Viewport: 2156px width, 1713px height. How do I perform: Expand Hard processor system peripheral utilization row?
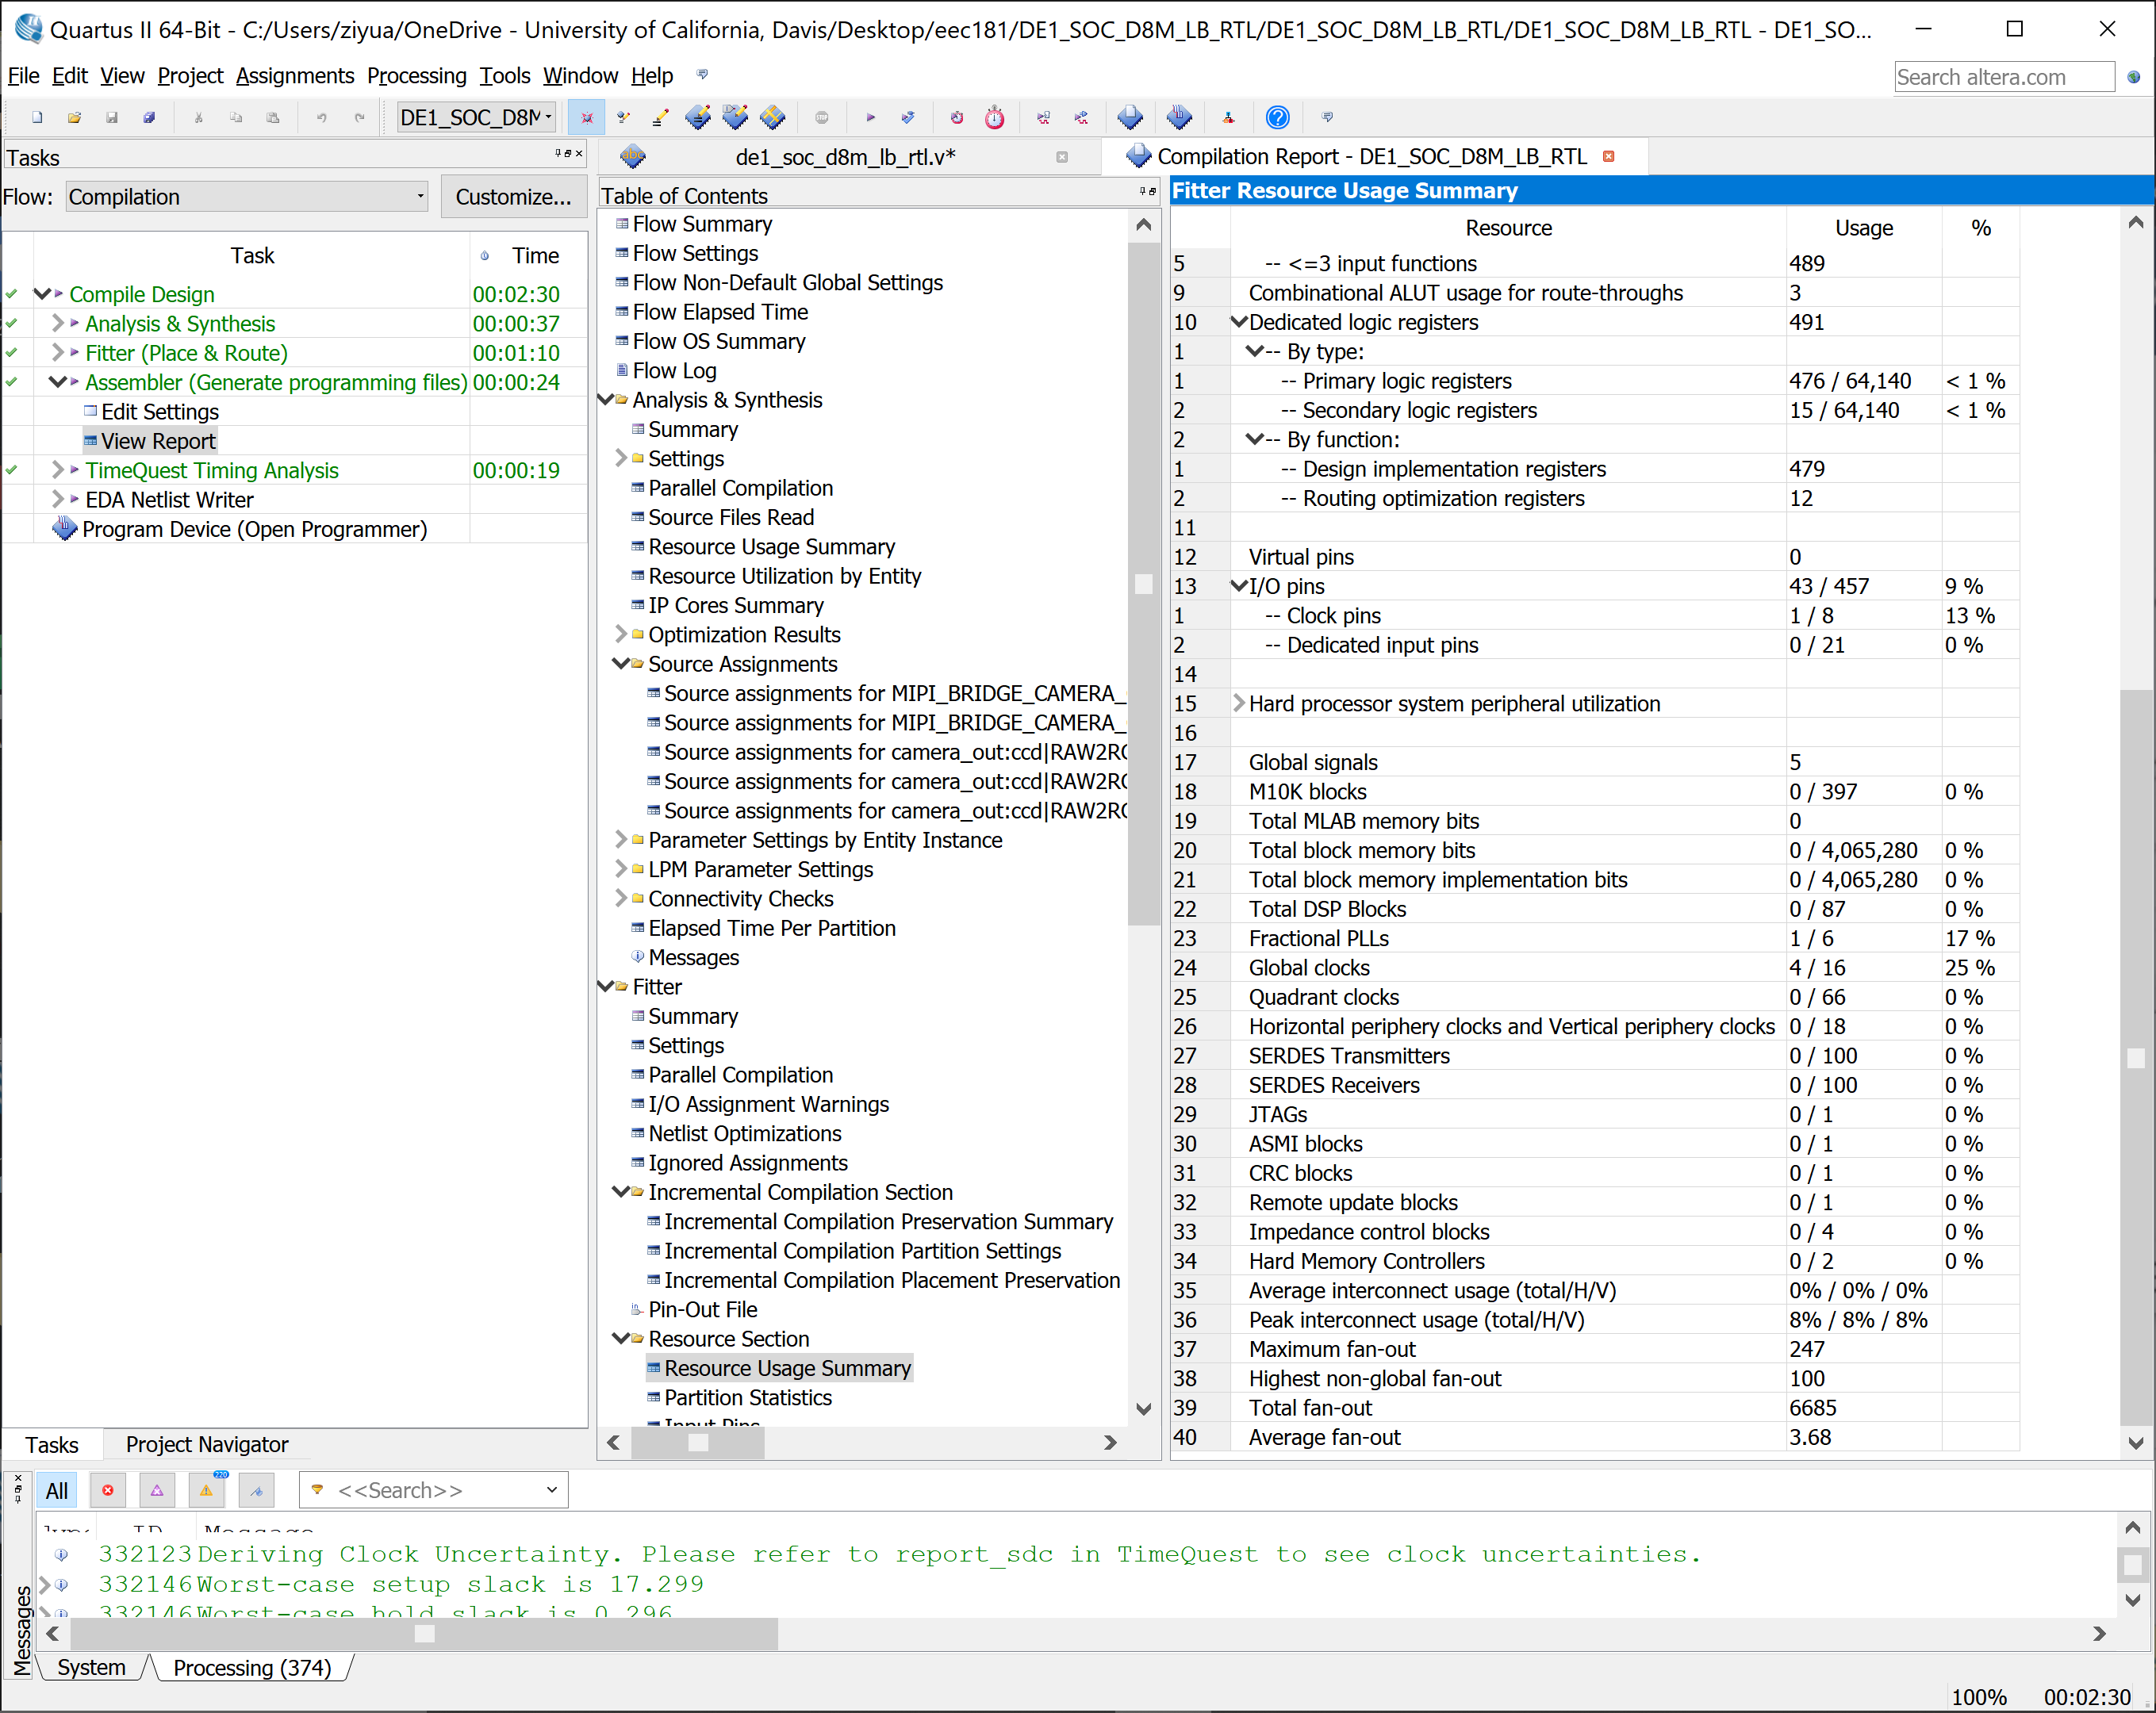1239,703
